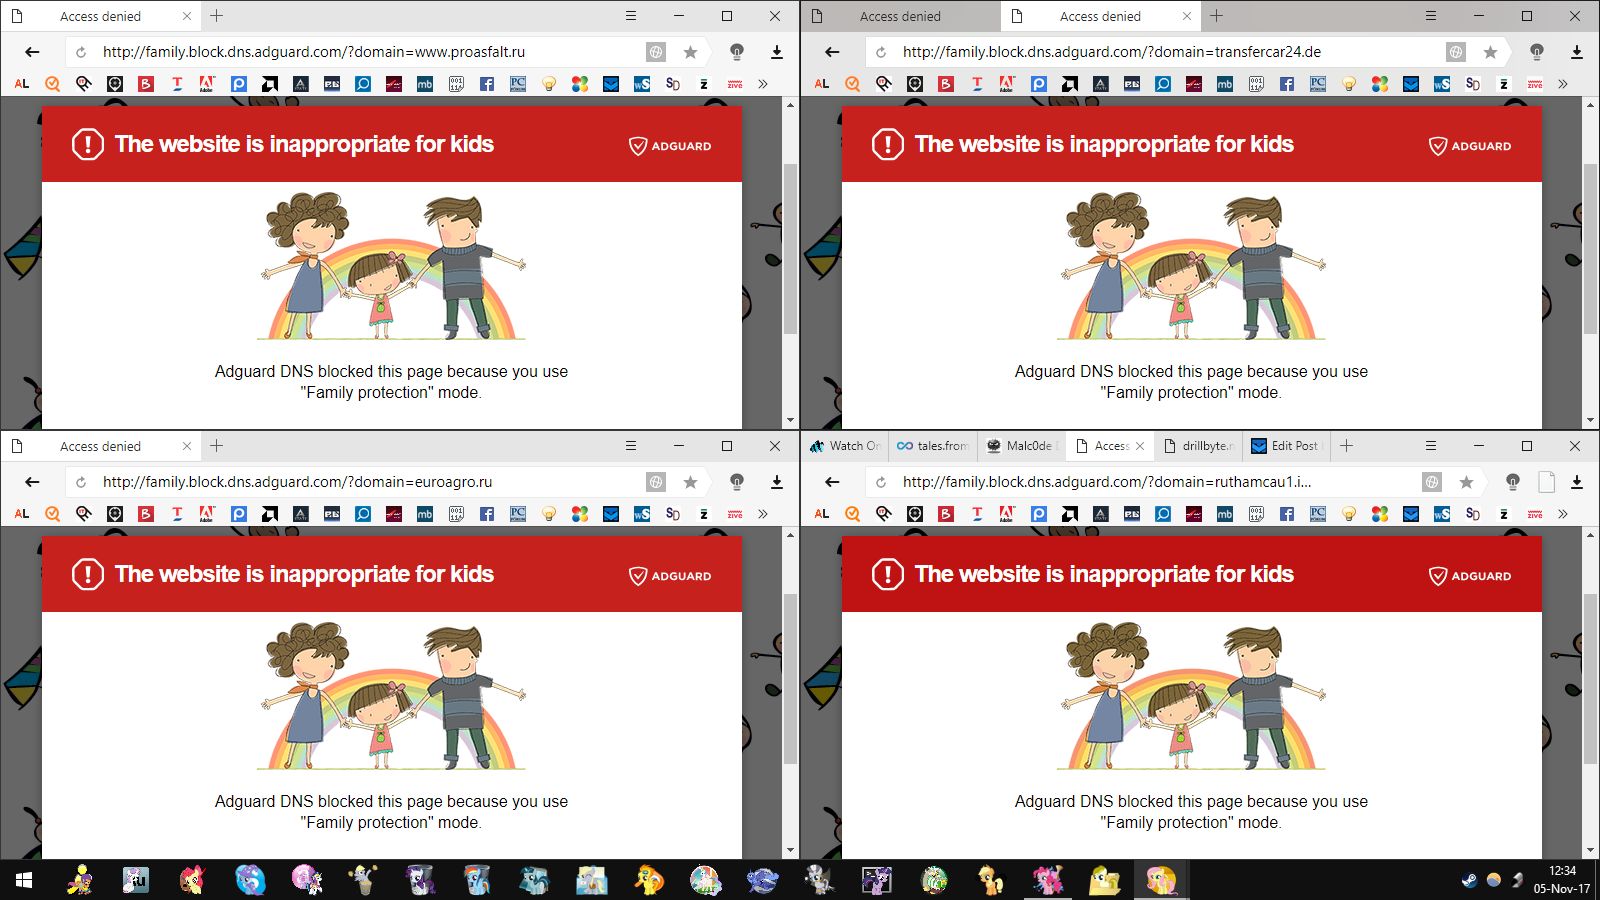Screen dimensions: 1600x900
Task: Click the scroll-down arrow in the proasfalt.ru window
Action: point(791,421)
